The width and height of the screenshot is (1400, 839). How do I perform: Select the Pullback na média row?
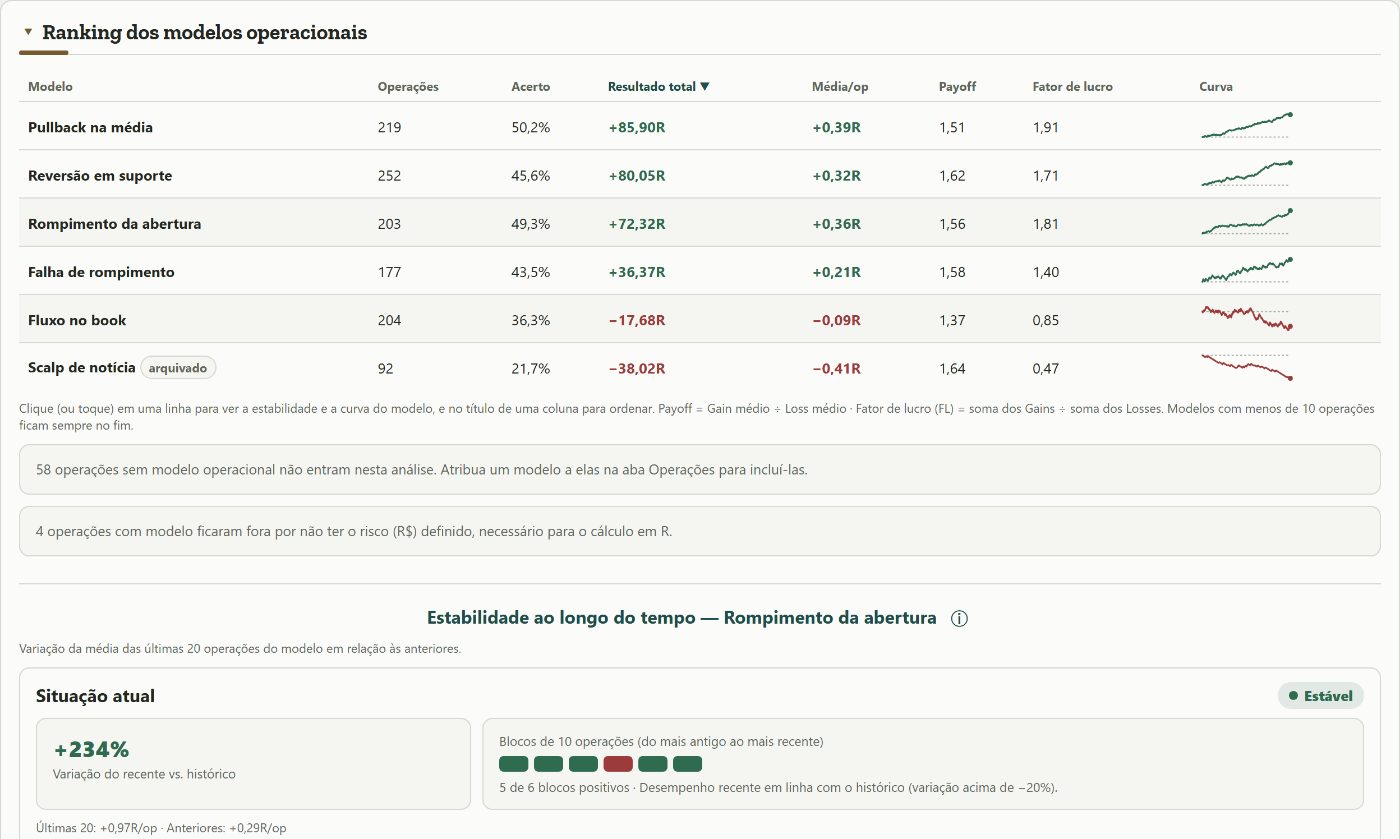click(700, 127)
